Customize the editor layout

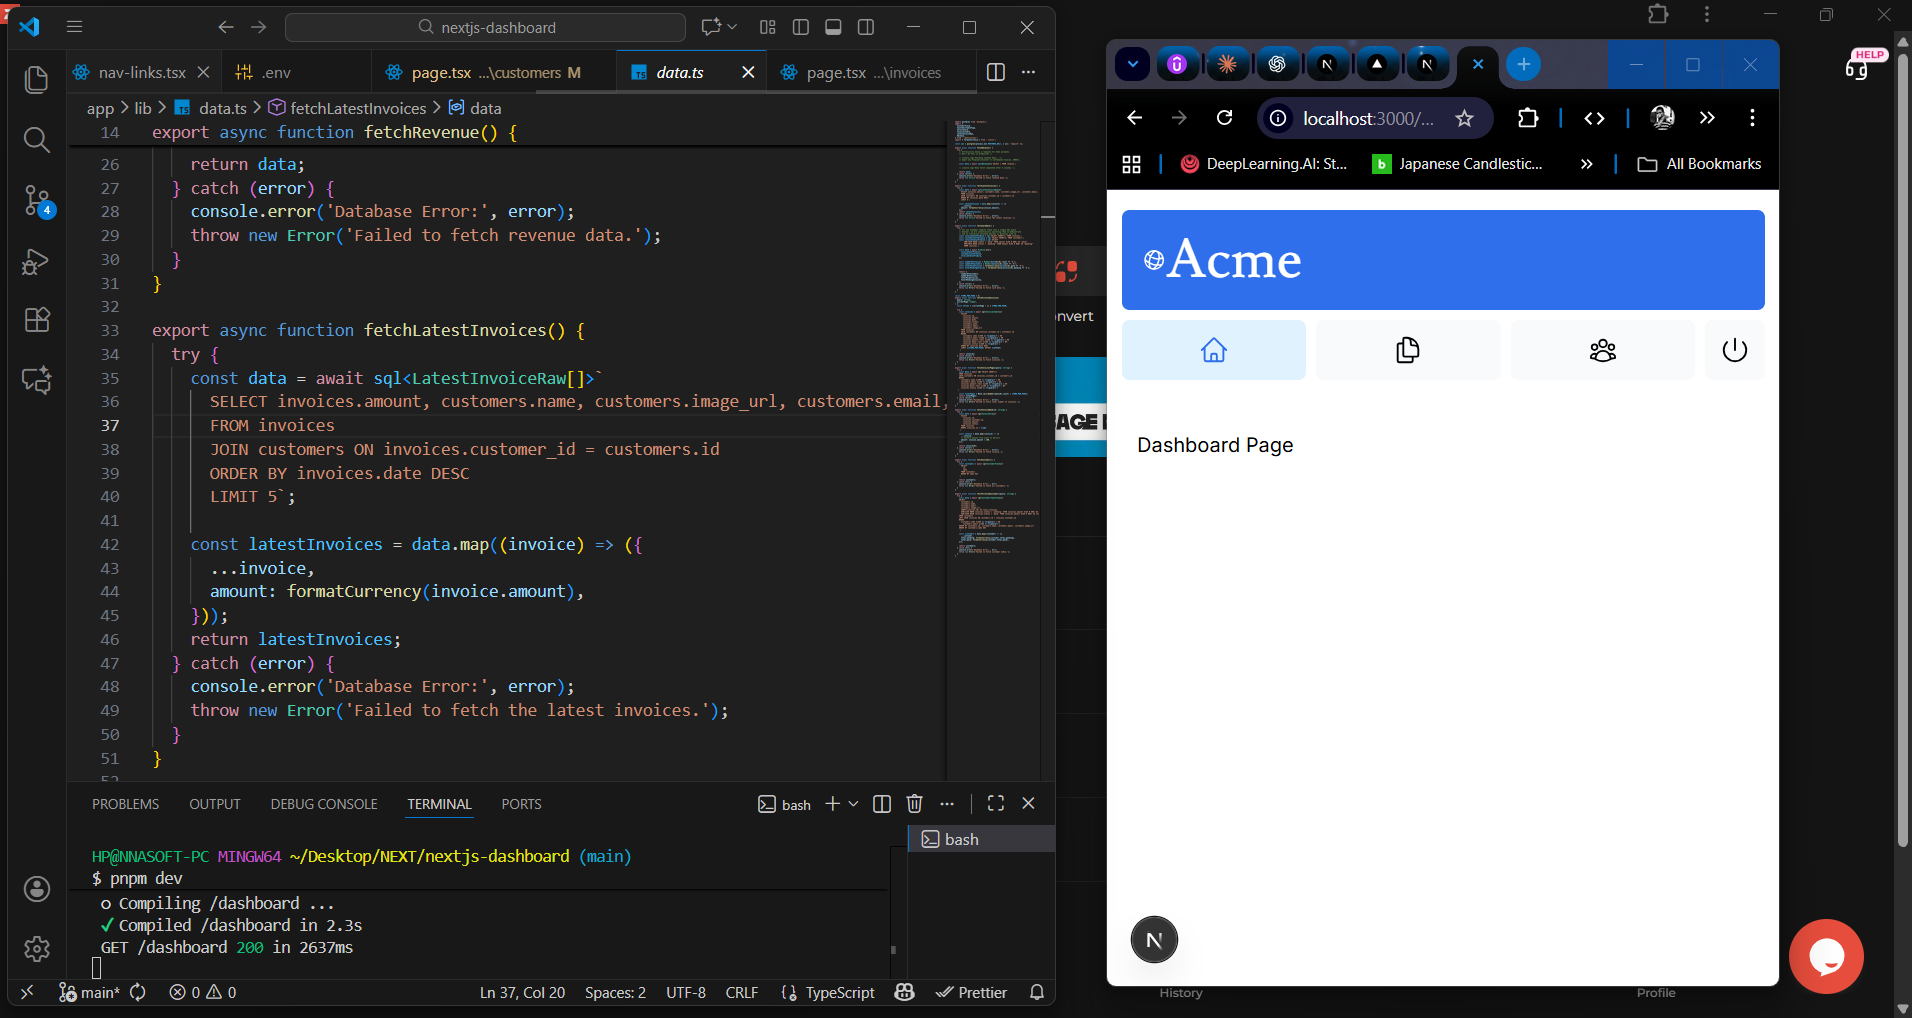(x=768, y=27)
